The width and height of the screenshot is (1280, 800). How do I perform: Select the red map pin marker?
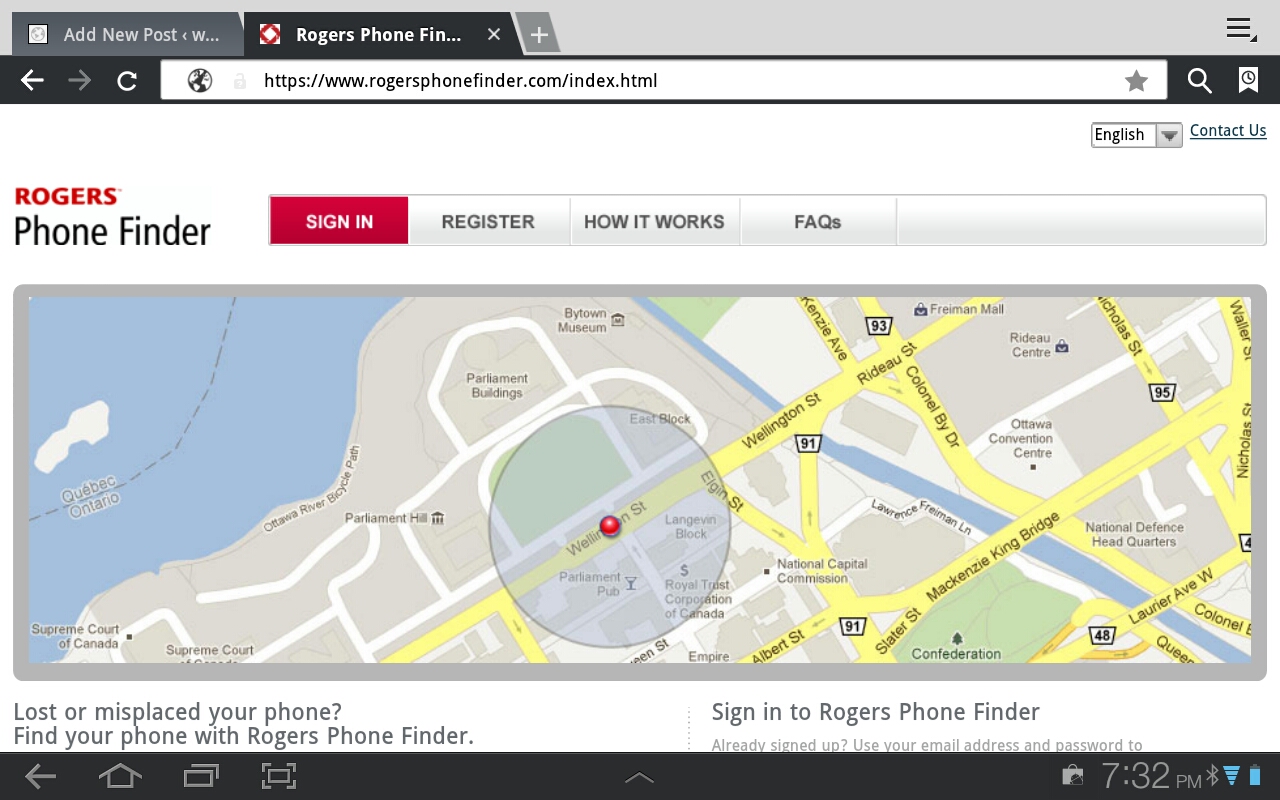(611, 525)
